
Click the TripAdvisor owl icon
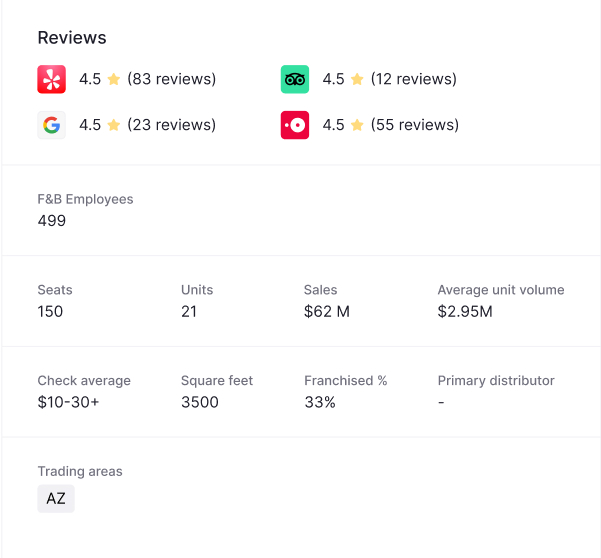(x=295, y=79)
